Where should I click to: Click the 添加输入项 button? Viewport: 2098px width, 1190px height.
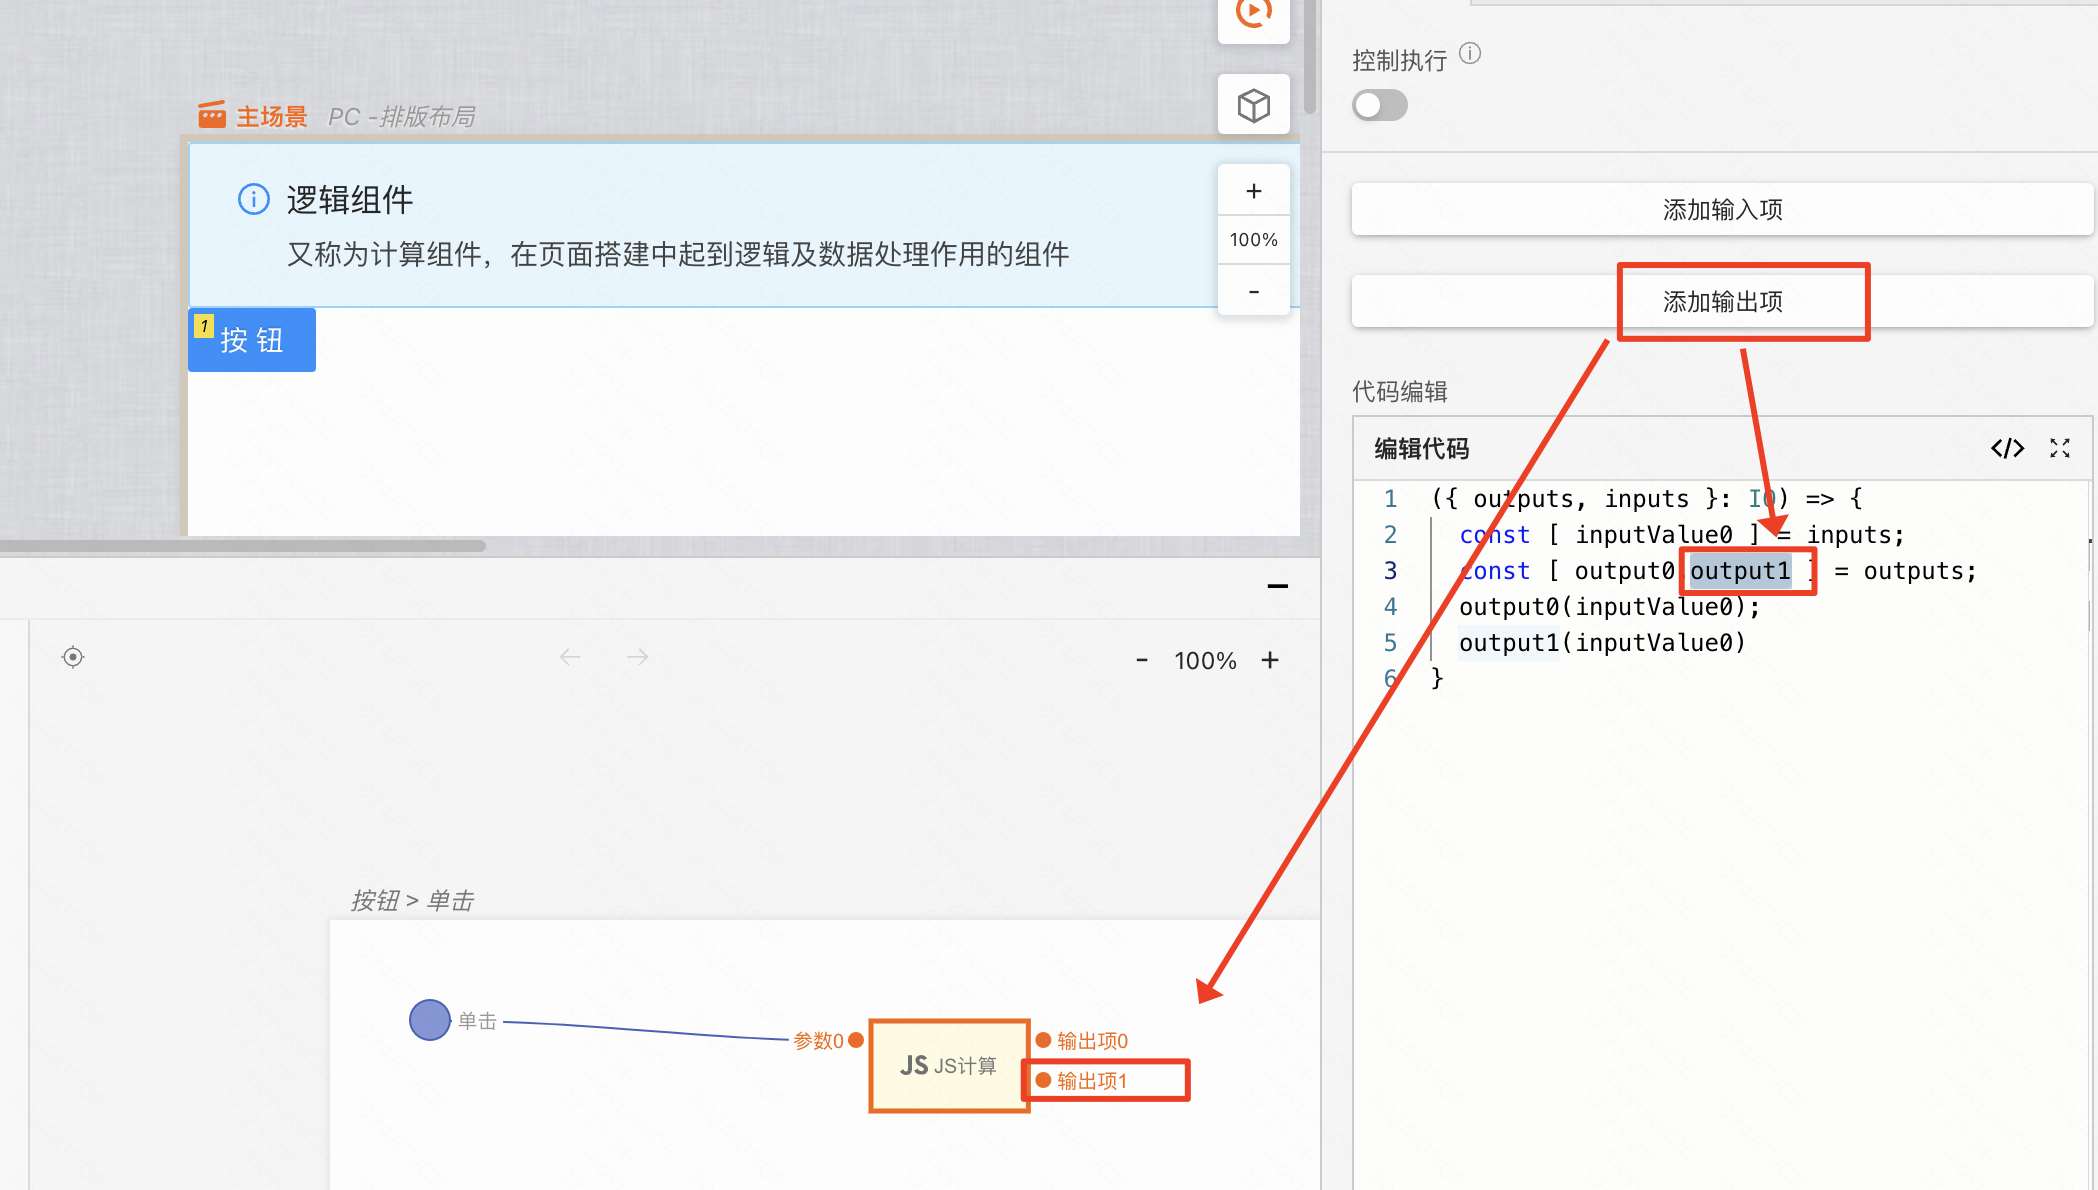pos(1722,210)
